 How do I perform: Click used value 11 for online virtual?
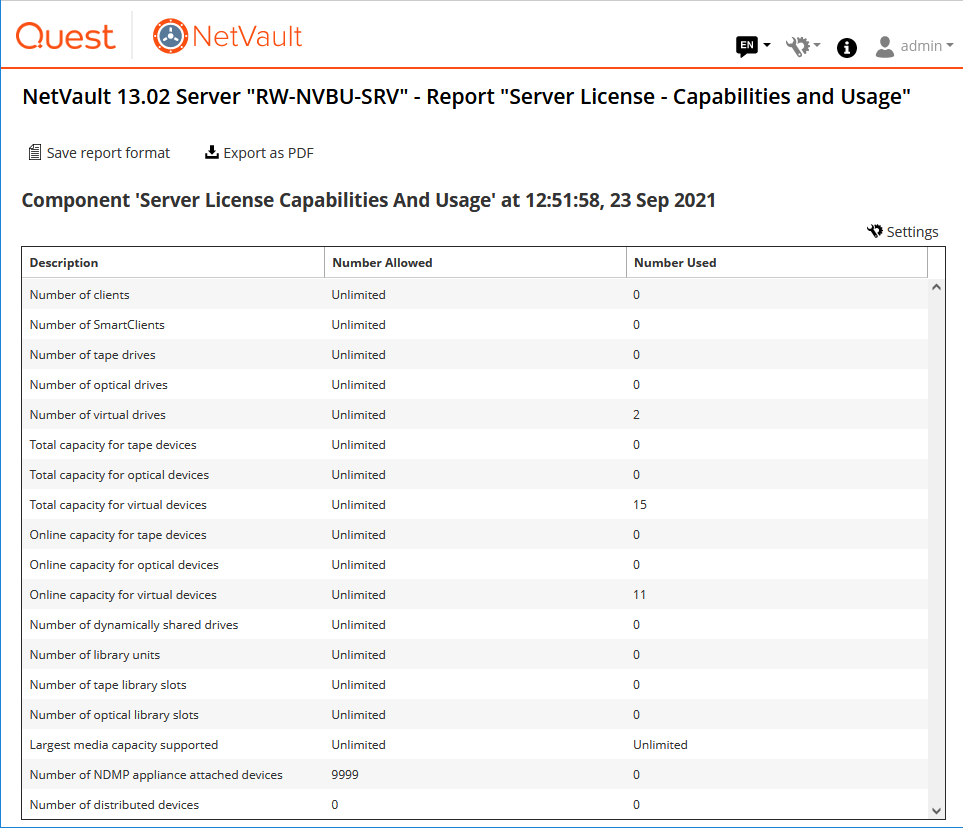[639, 595]
